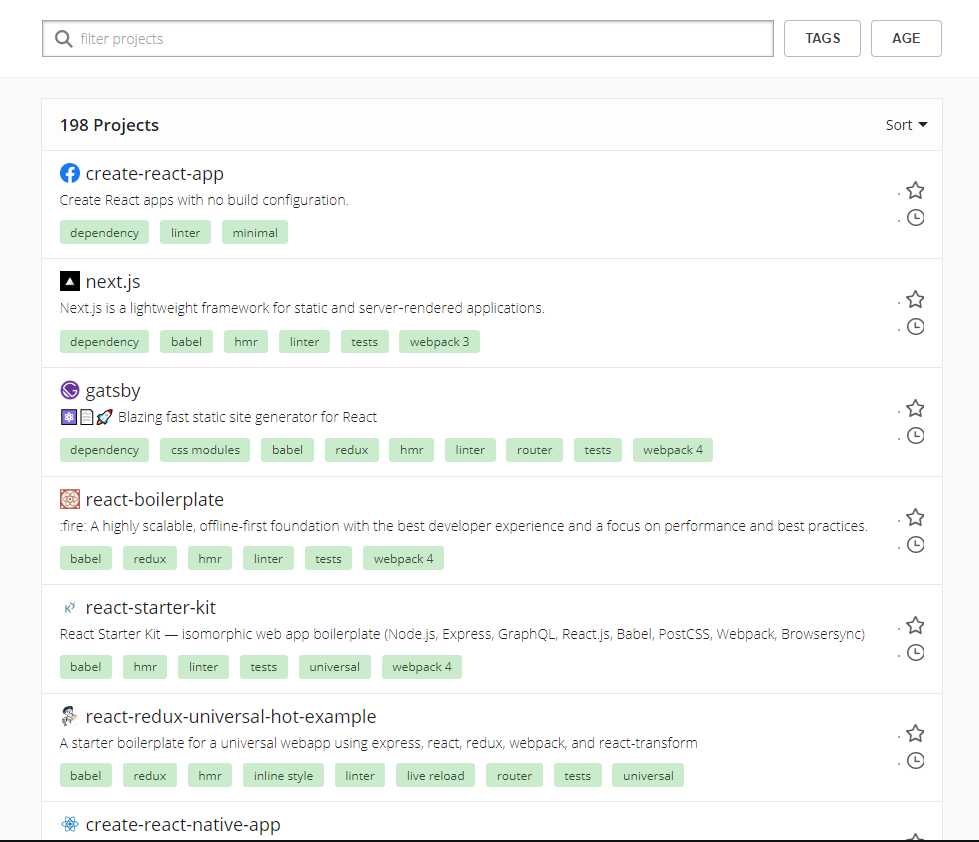979x842 pixels.
Task: Click the react-redux-universal-hot-example avatar icon
Action: pyautogui.click(x=69, y=716)
